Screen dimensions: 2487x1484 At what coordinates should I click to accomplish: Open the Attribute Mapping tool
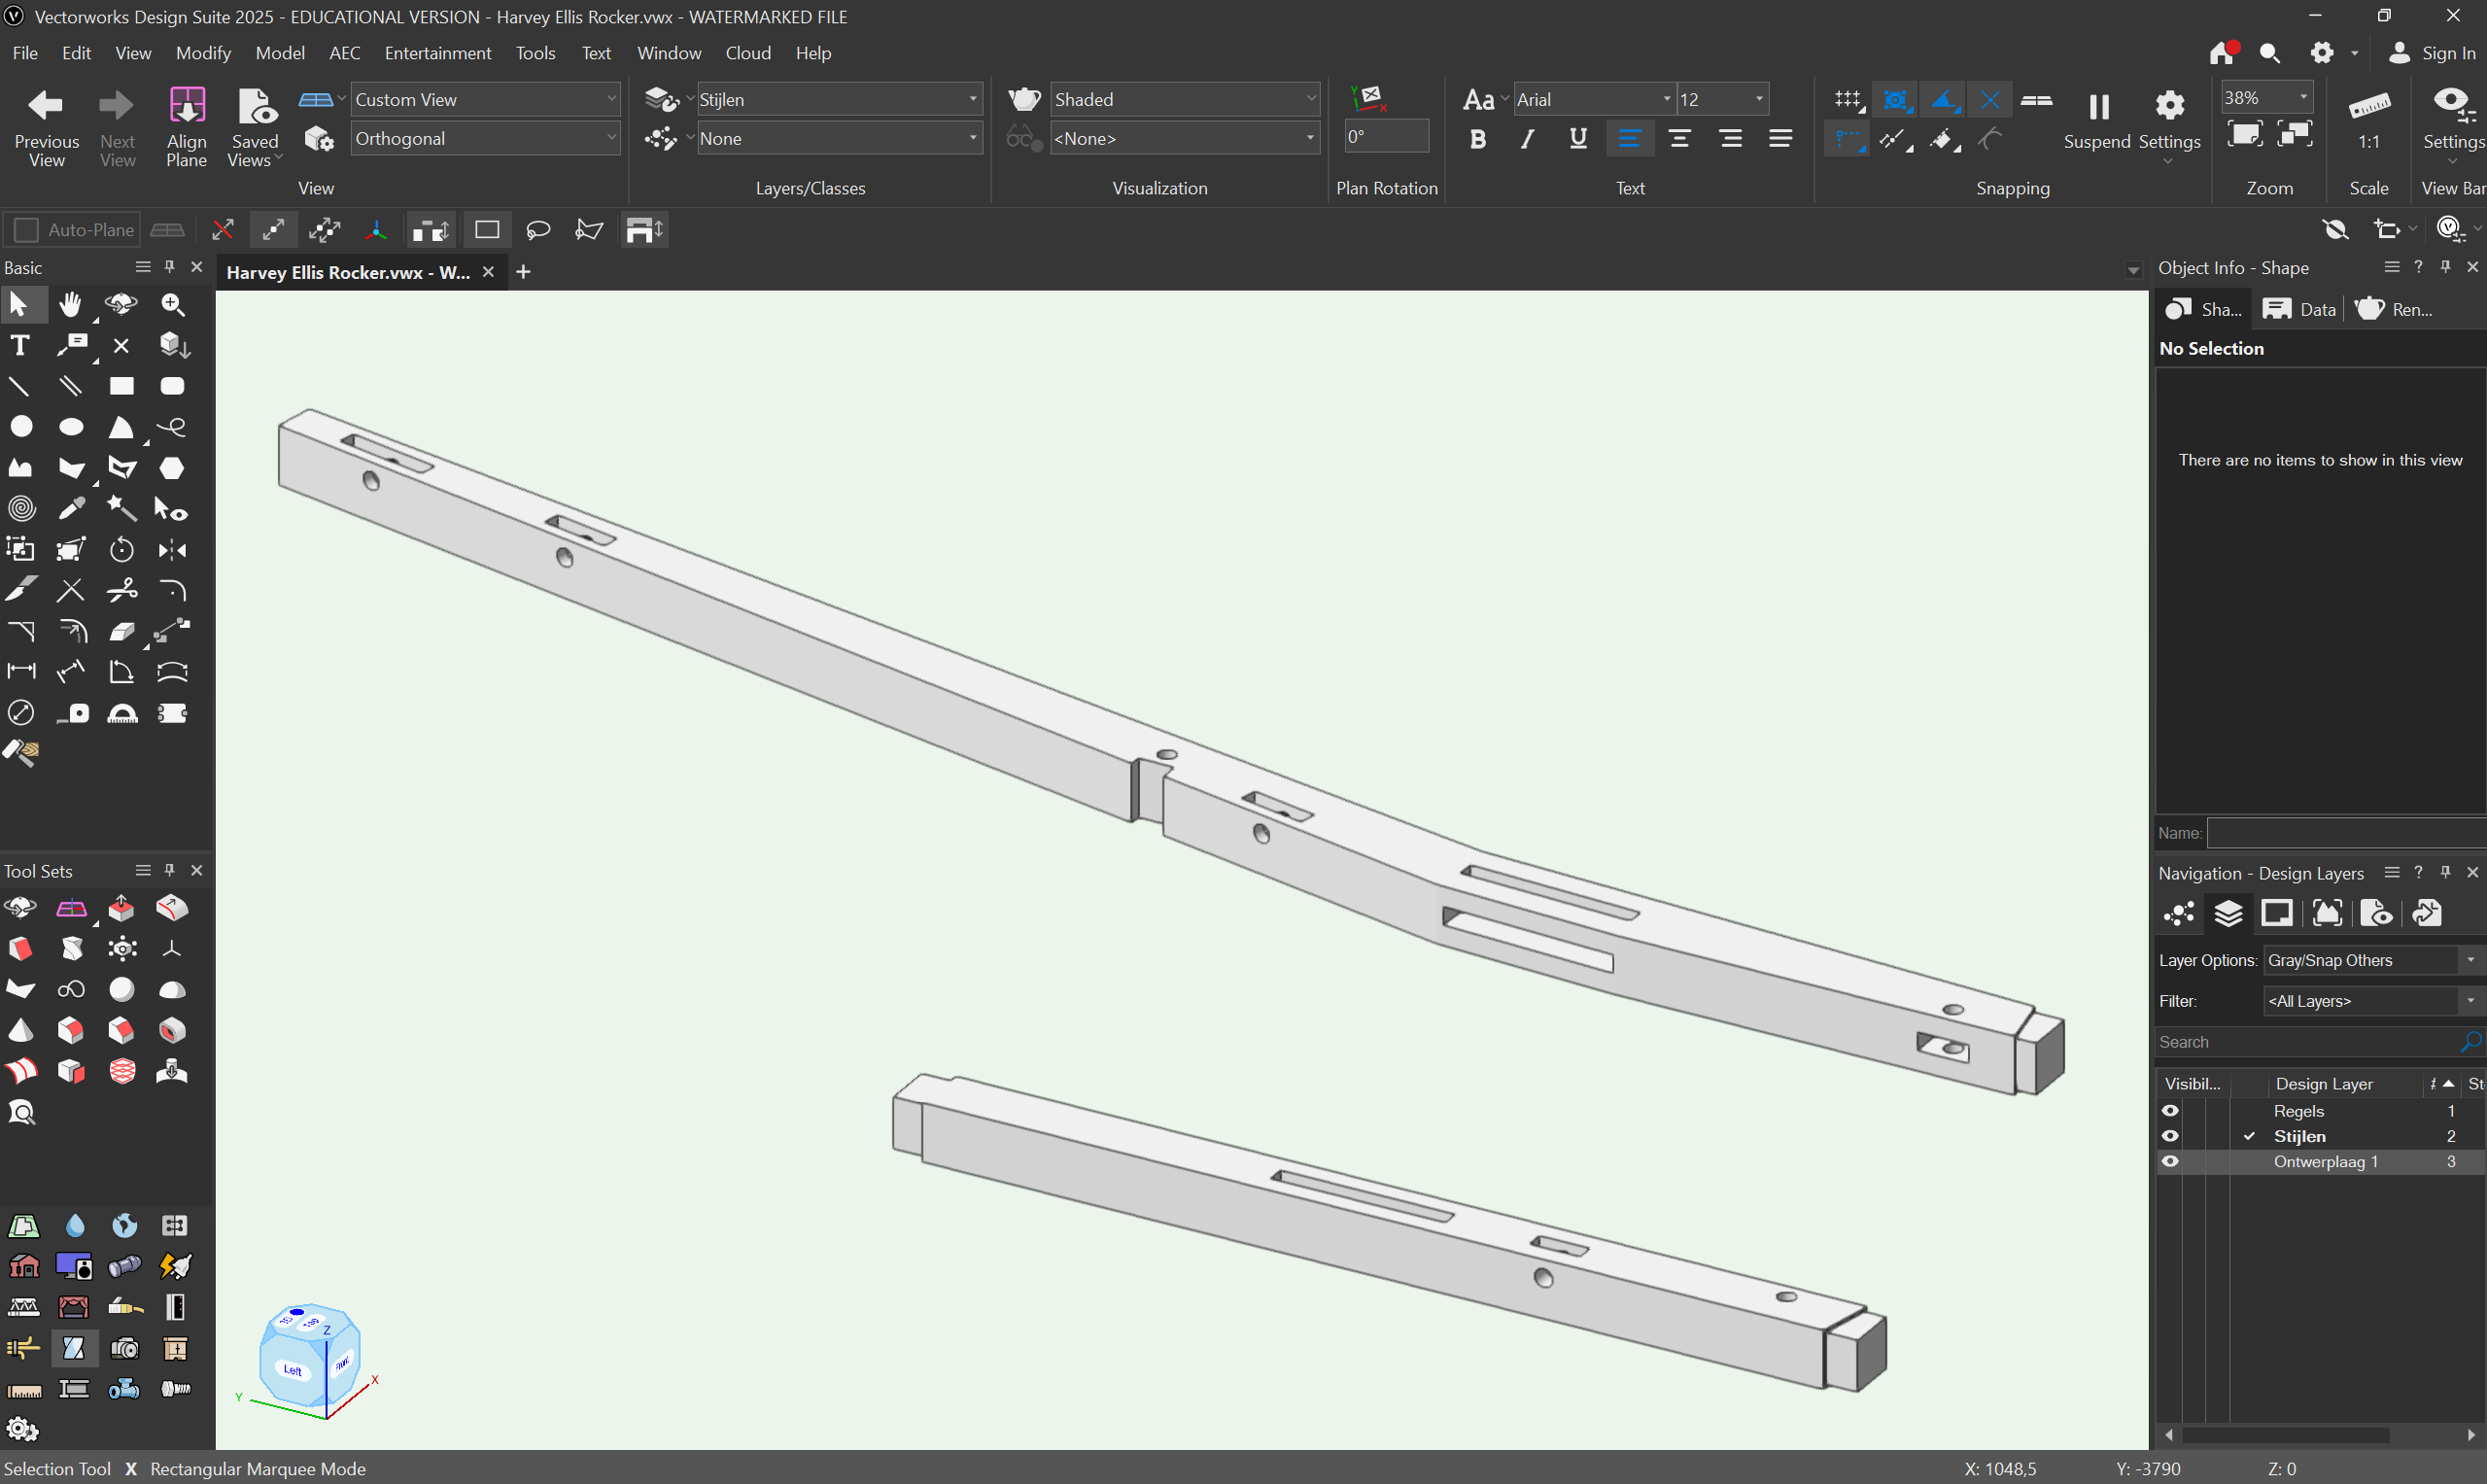(20, 753)
